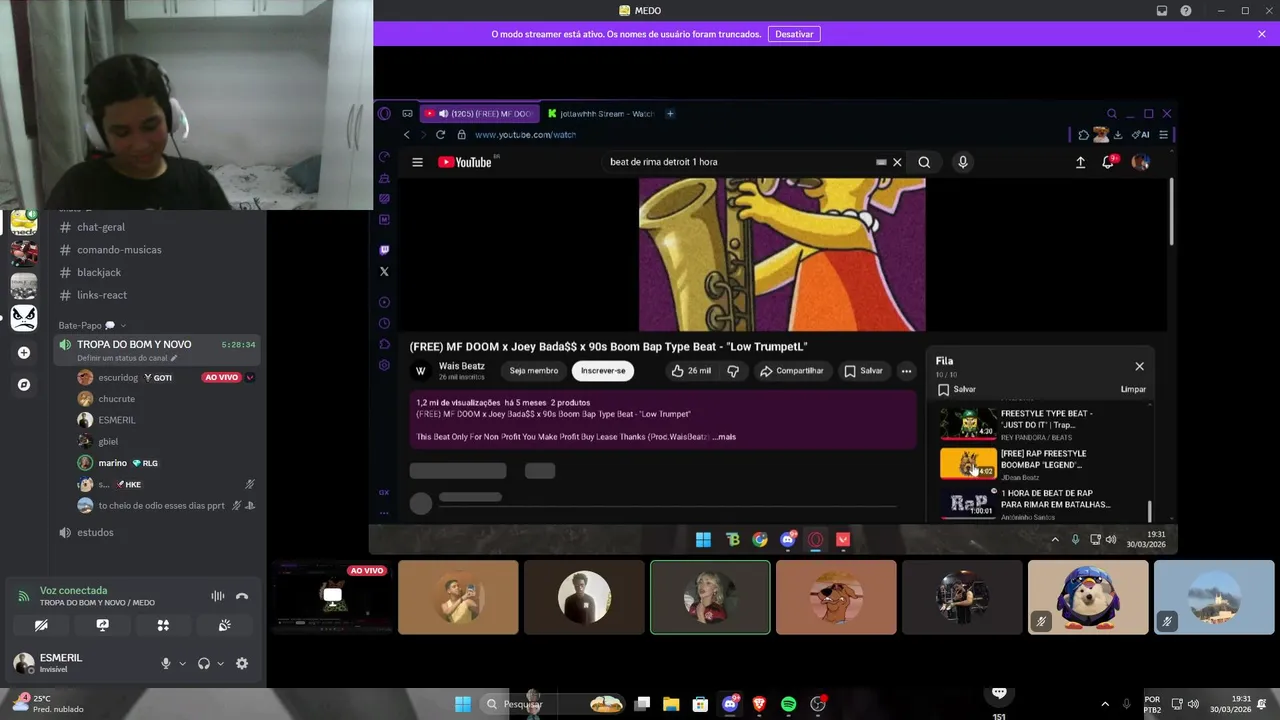The width and height of the screenshot is (1280, 720).
Task: Deafen Discord audio with the headphone icon
Action: [204, 663]
